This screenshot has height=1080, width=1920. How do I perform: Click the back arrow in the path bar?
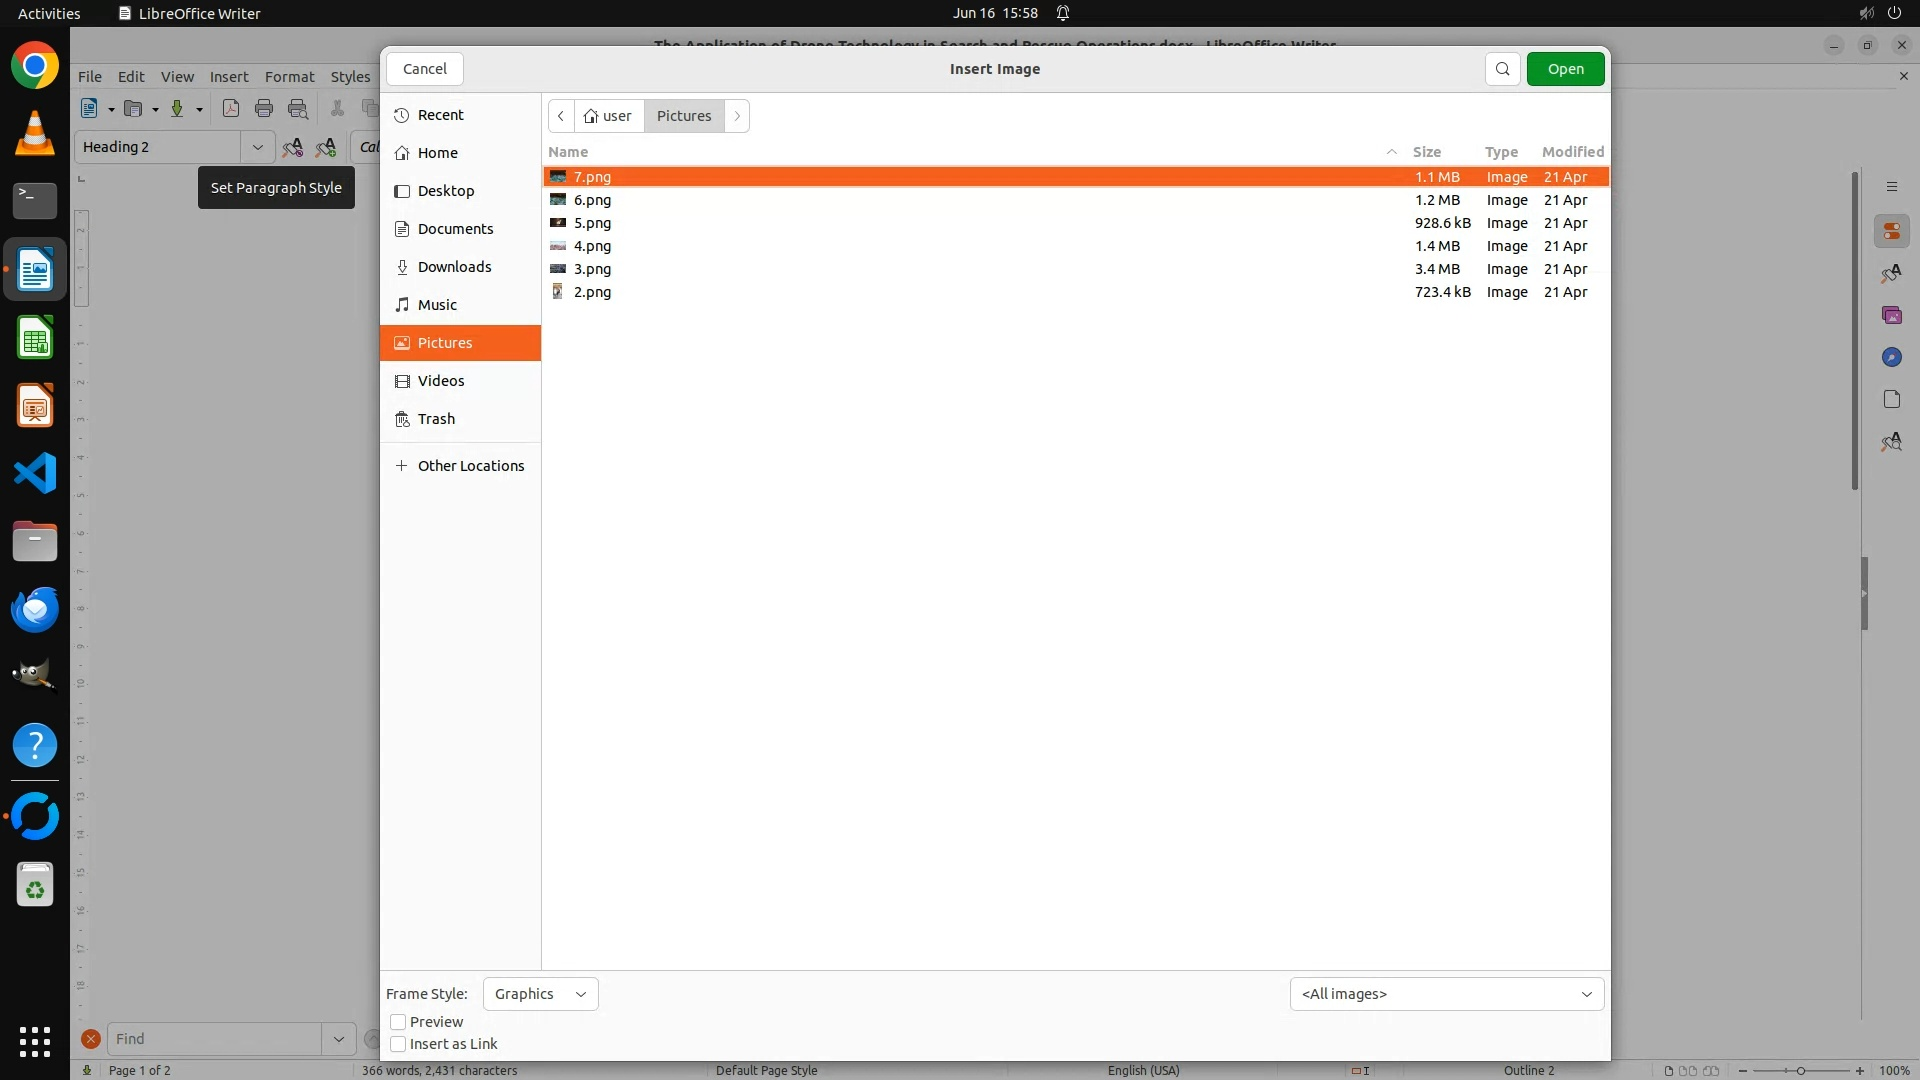[x=561, y=116]
